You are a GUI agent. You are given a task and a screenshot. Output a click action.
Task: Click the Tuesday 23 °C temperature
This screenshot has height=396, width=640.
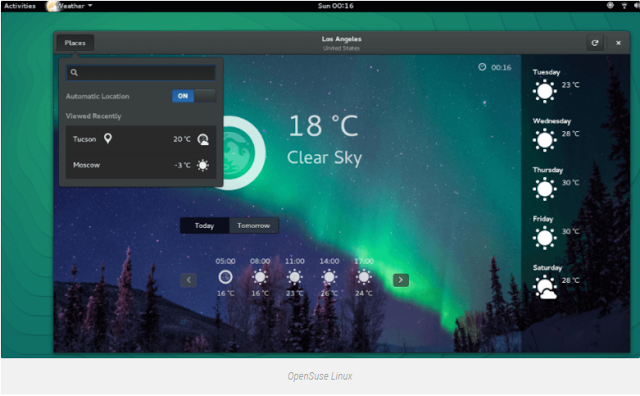click(x=571, y=85)
